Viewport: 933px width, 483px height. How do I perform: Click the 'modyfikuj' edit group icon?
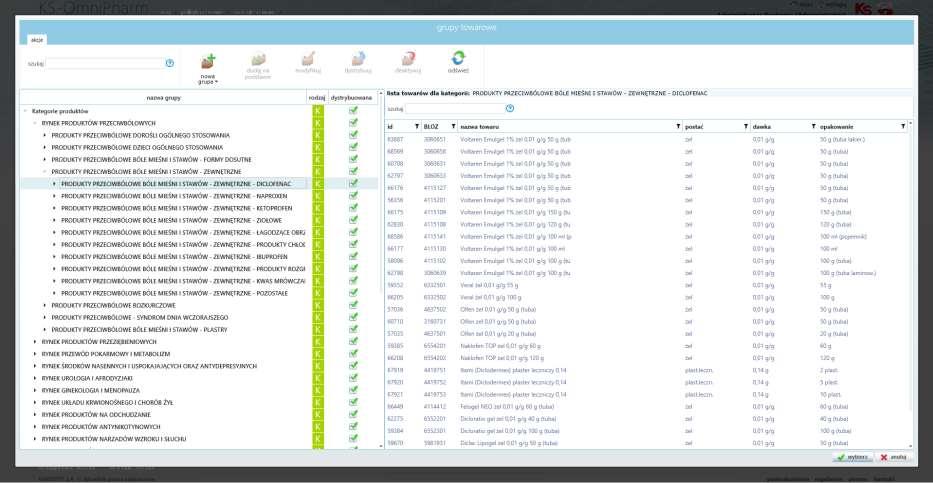coord(308,59)
